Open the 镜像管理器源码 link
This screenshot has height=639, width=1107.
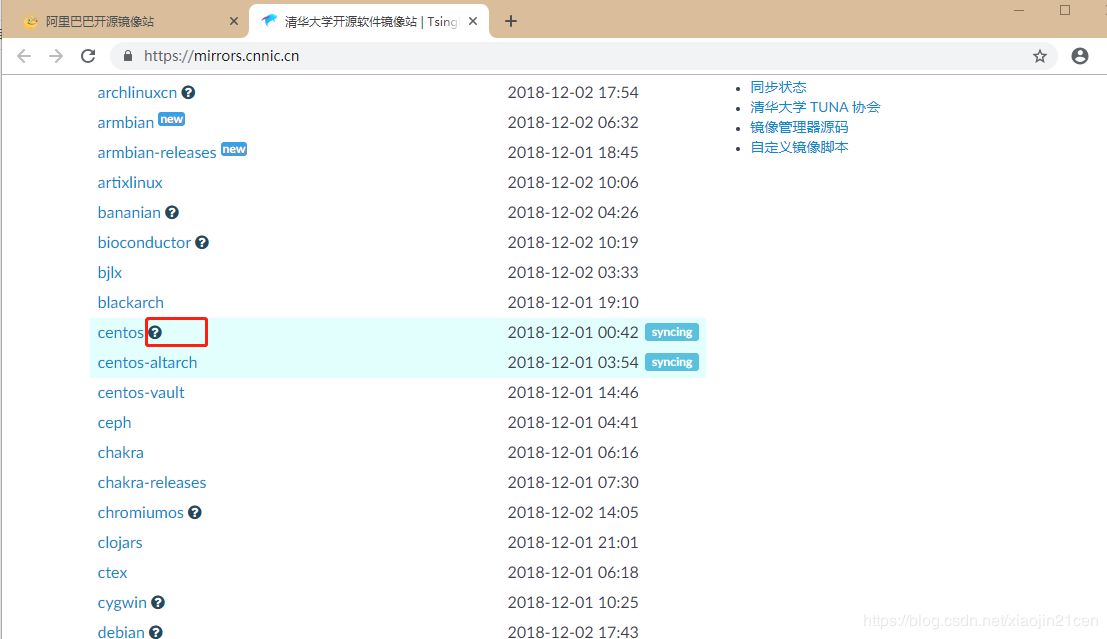(x=799, y=127)
